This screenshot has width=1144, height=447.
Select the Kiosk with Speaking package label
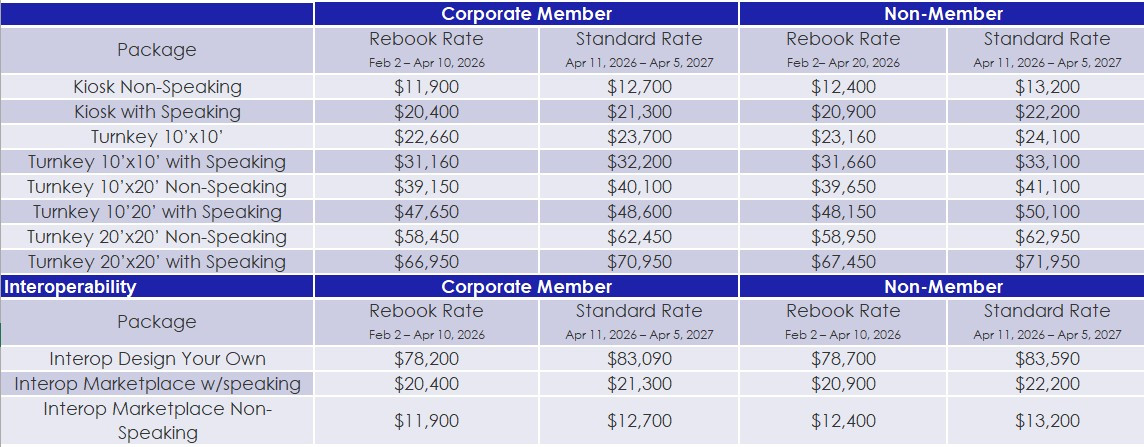coord(157,112)
